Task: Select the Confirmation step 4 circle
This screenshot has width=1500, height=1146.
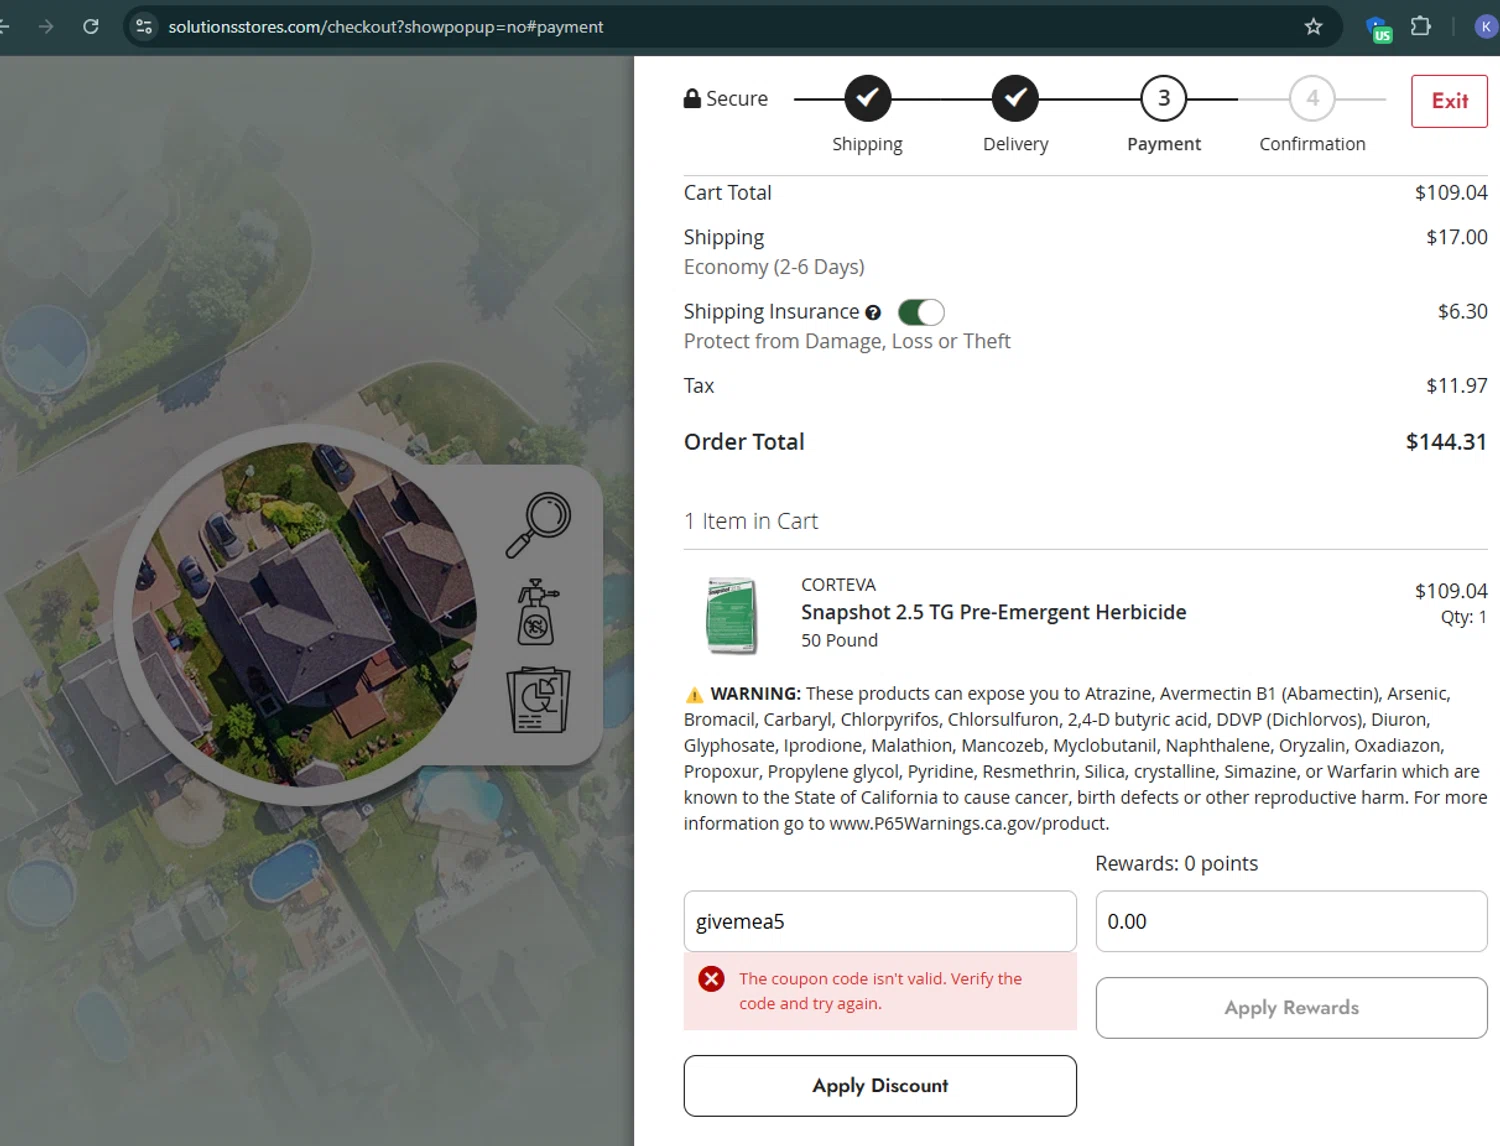Action: coord(1313,98)
